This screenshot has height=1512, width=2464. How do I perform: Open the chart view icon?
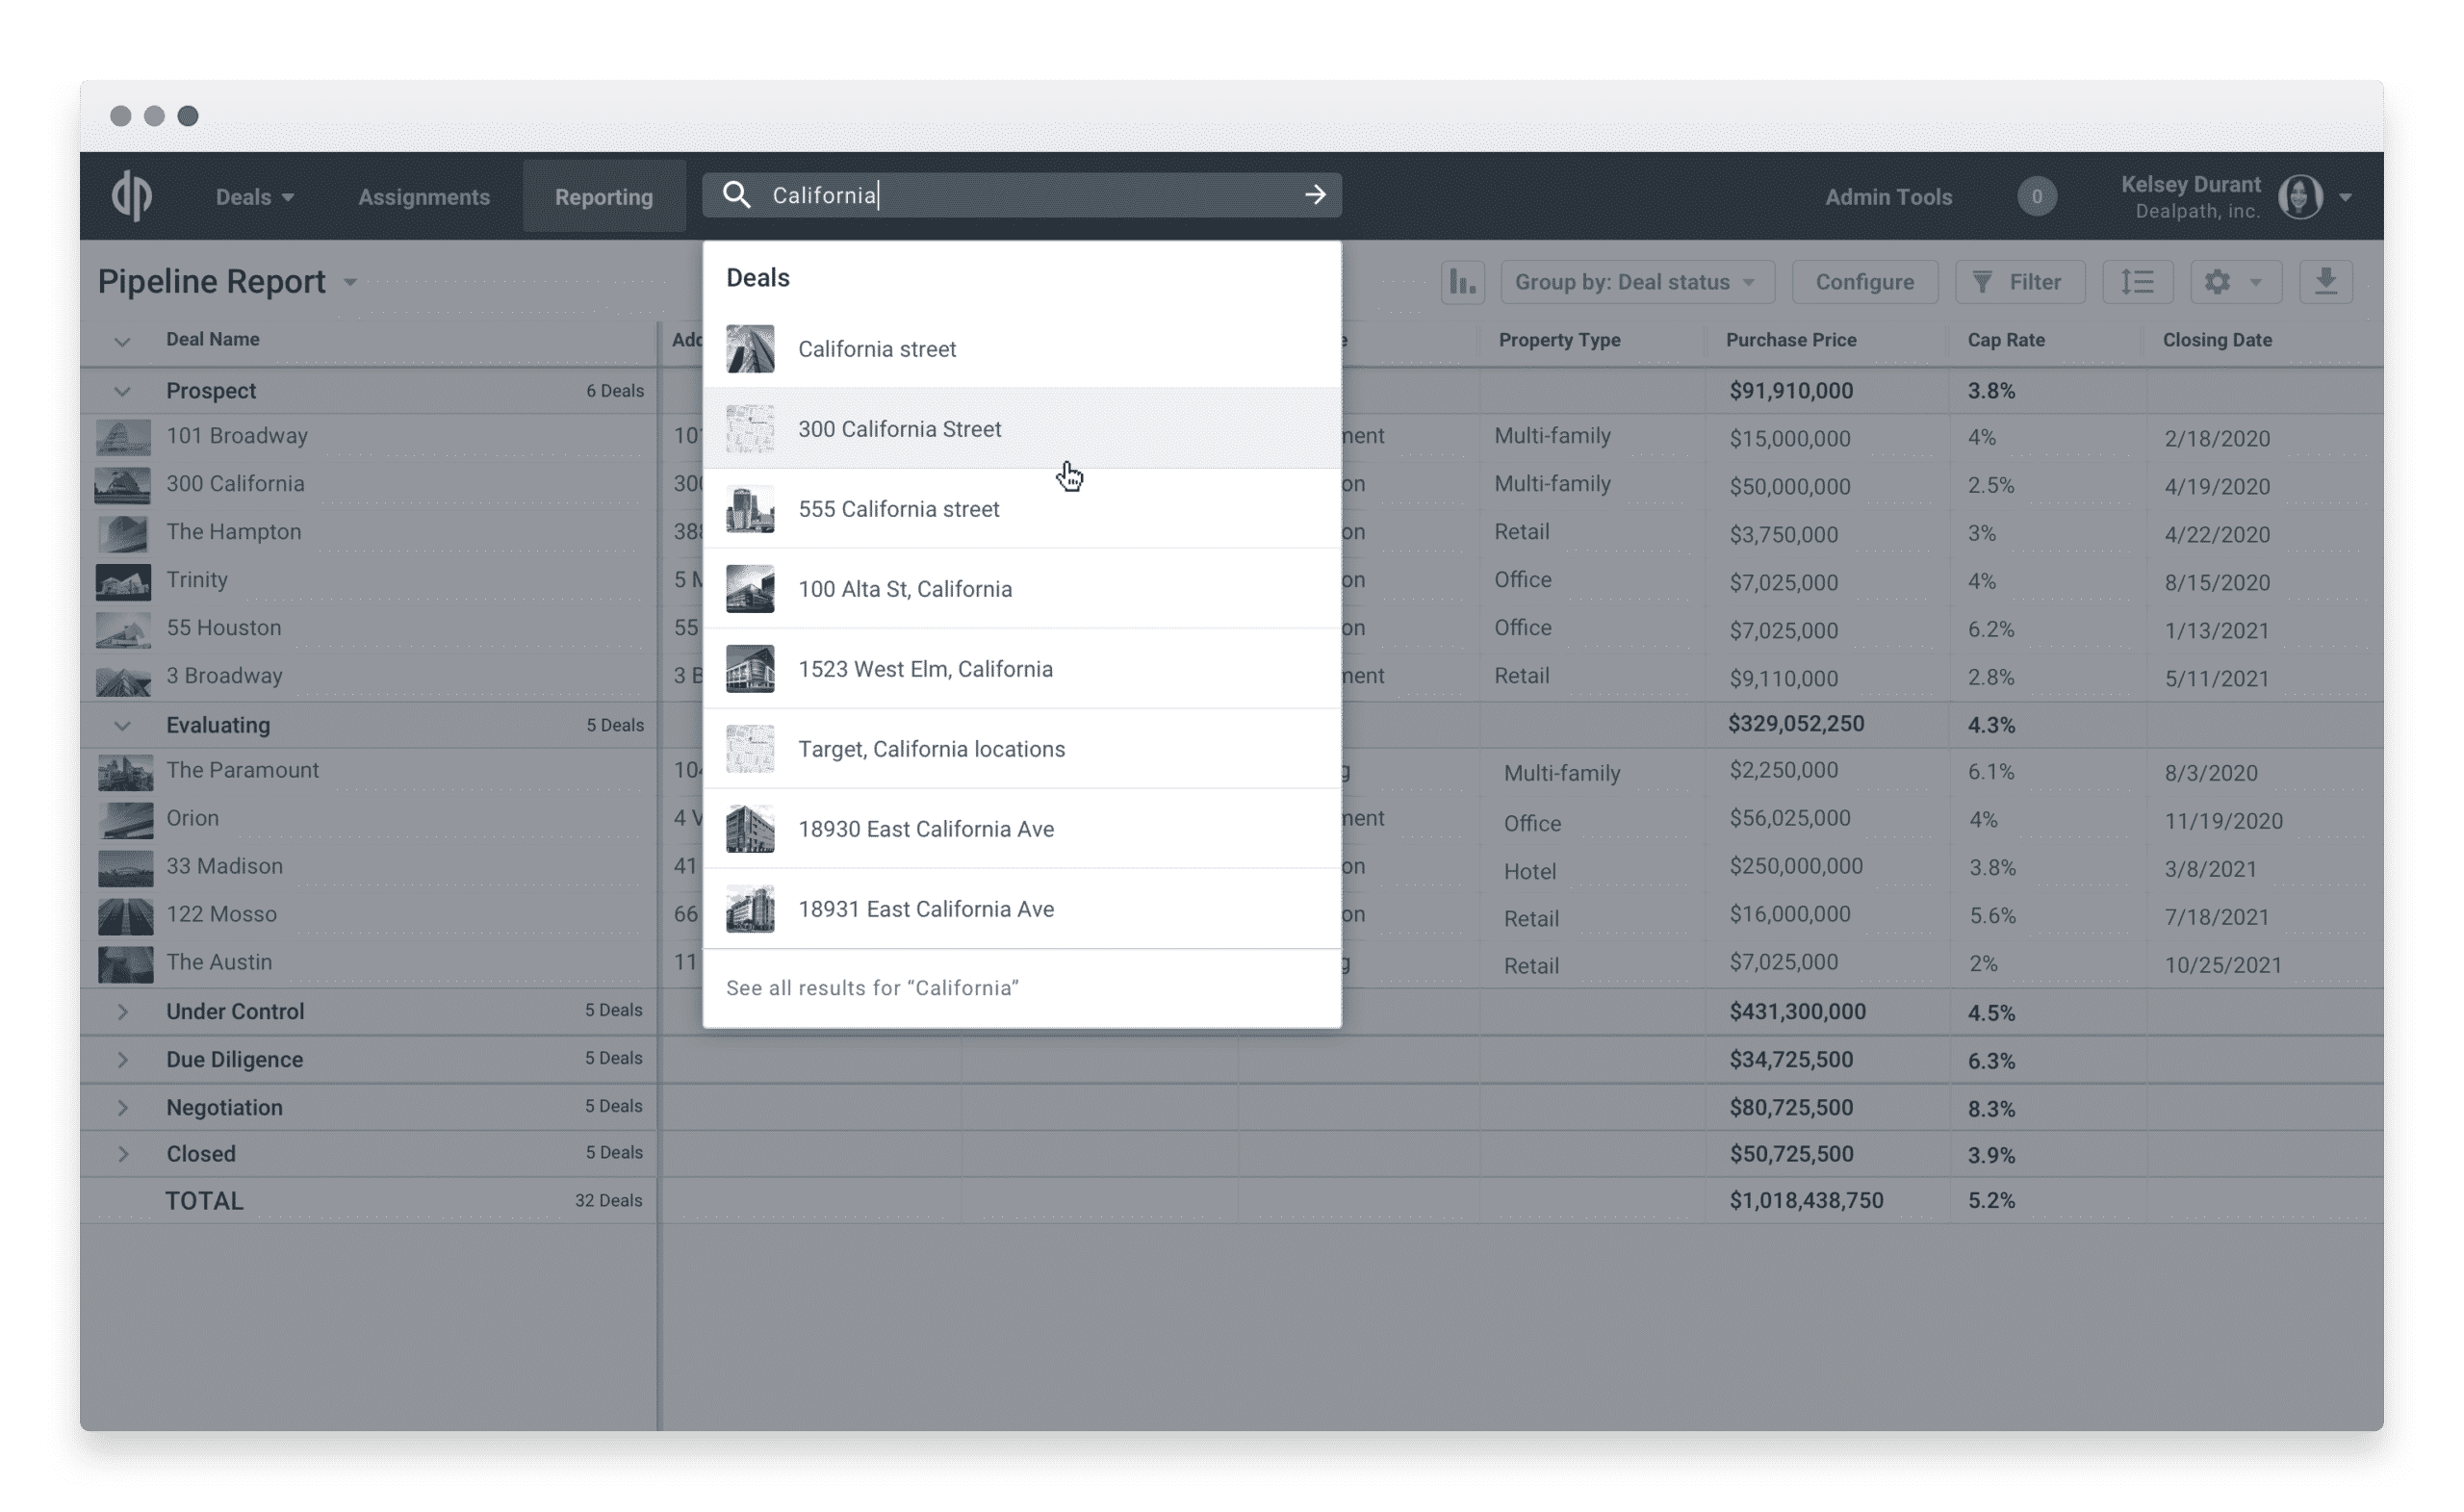click(x=1462, y=282)
